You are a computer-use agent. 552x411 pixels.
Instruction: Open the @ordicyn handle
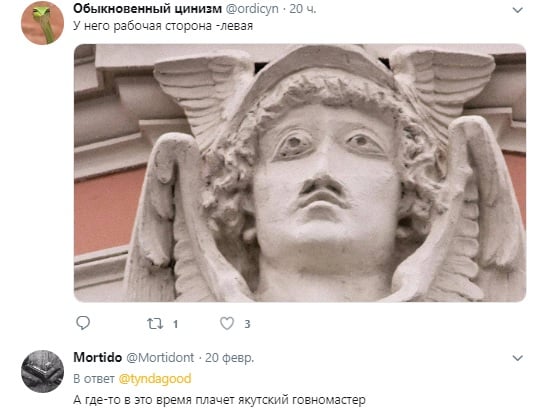pos(252,8)
